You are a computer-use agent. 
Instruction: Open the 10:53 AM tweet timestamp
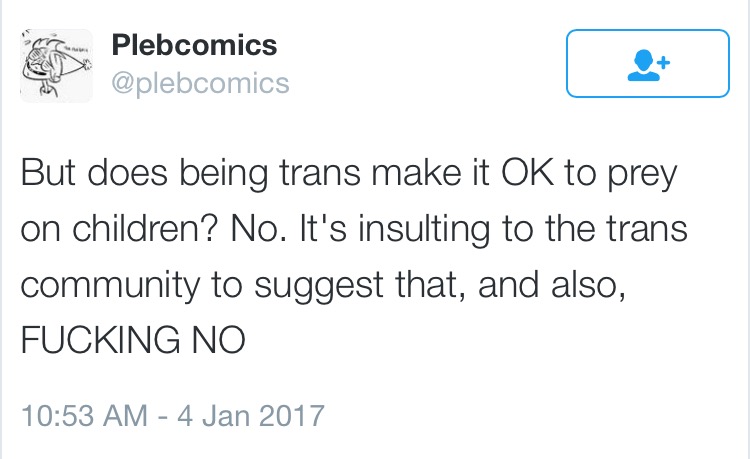click(85, 415)
